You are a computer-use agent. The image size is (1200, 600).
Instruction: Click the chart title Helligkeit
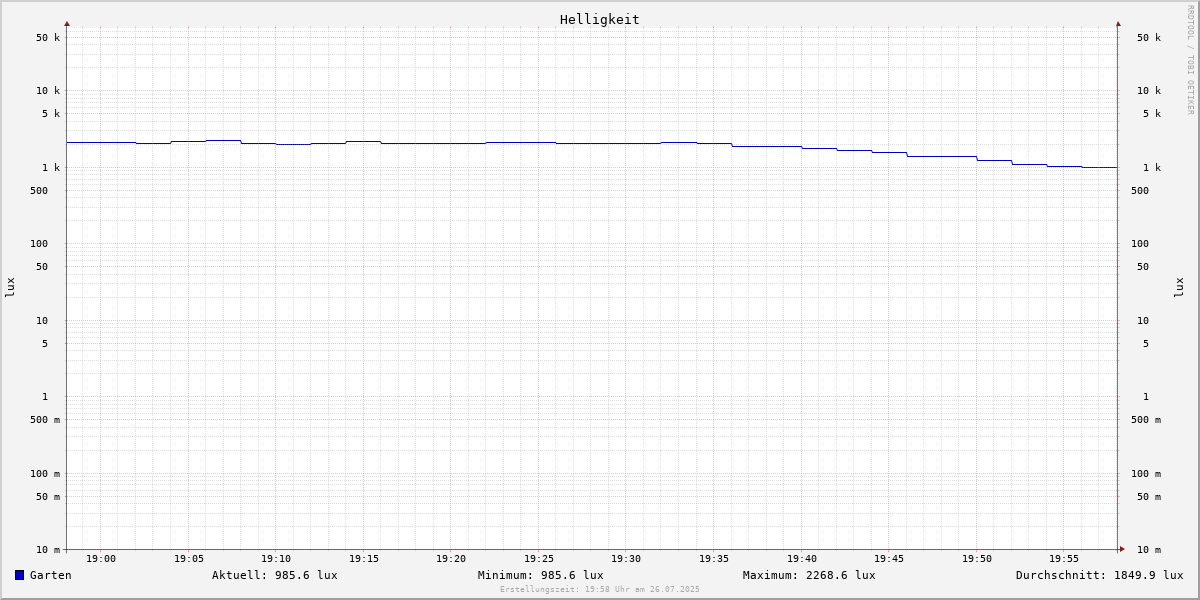point(600,19)
